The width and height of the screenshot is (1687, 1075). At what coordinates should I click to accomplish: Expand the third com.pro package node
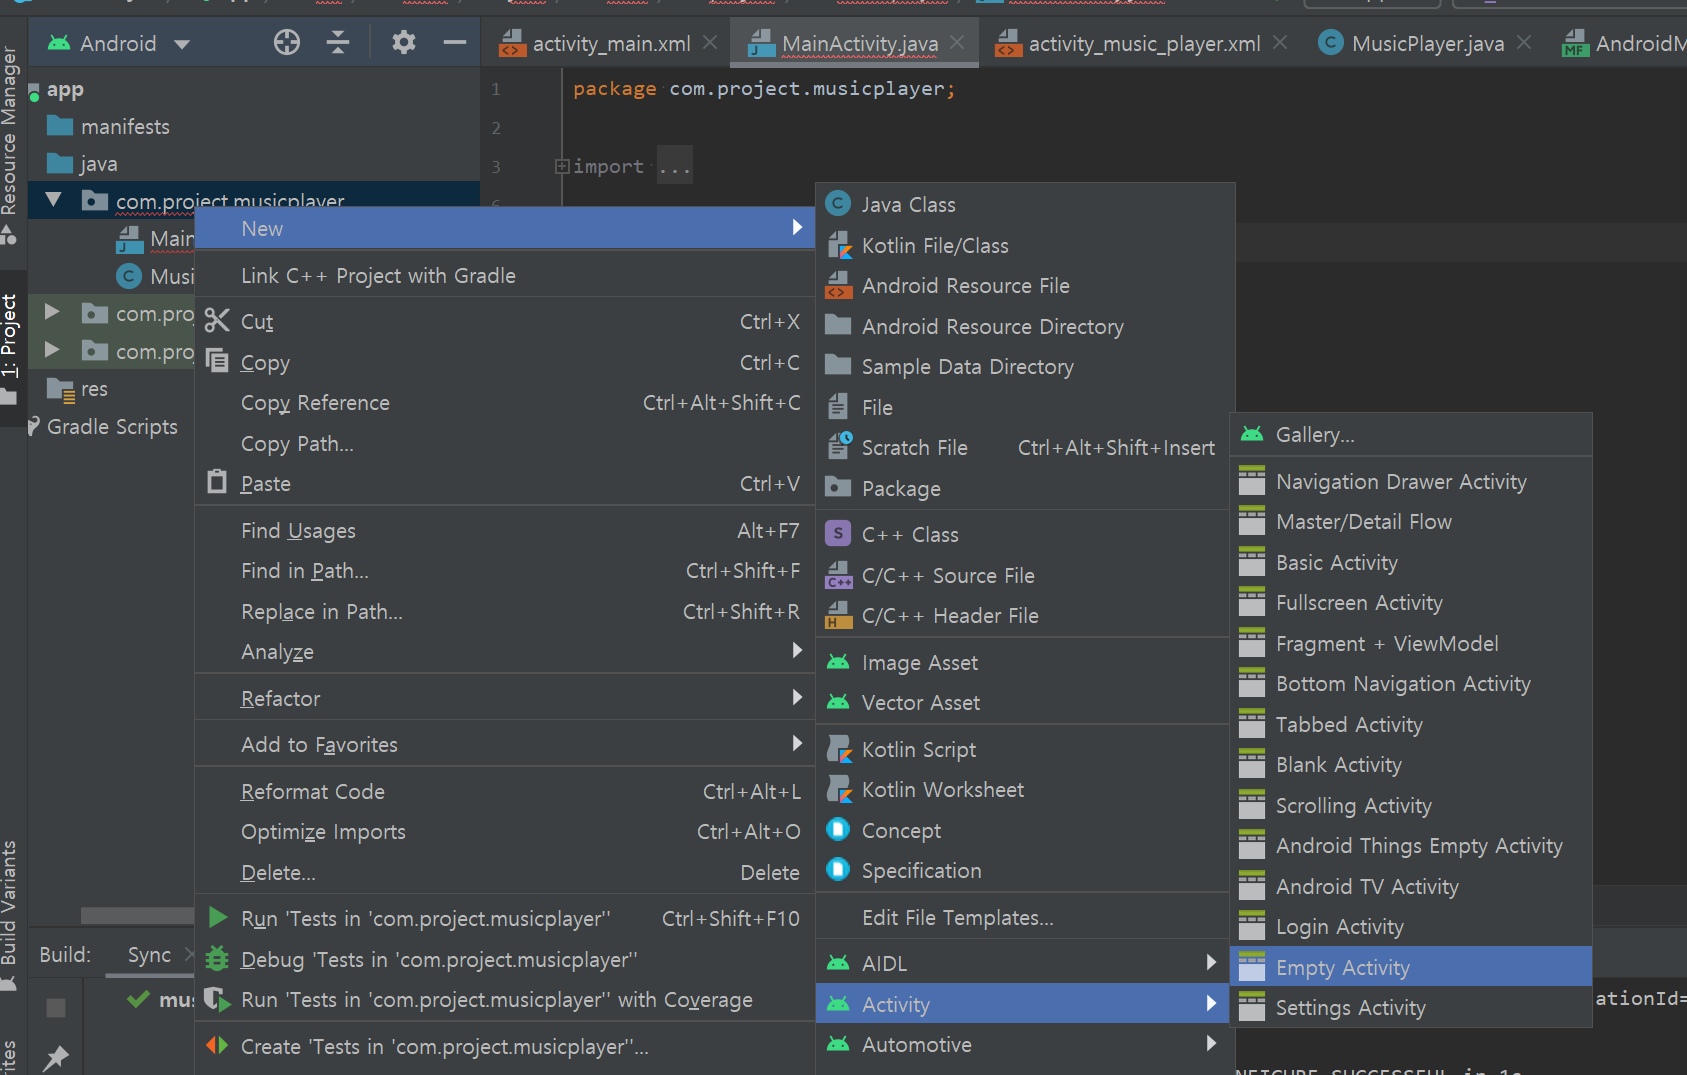tap(53, 351)
